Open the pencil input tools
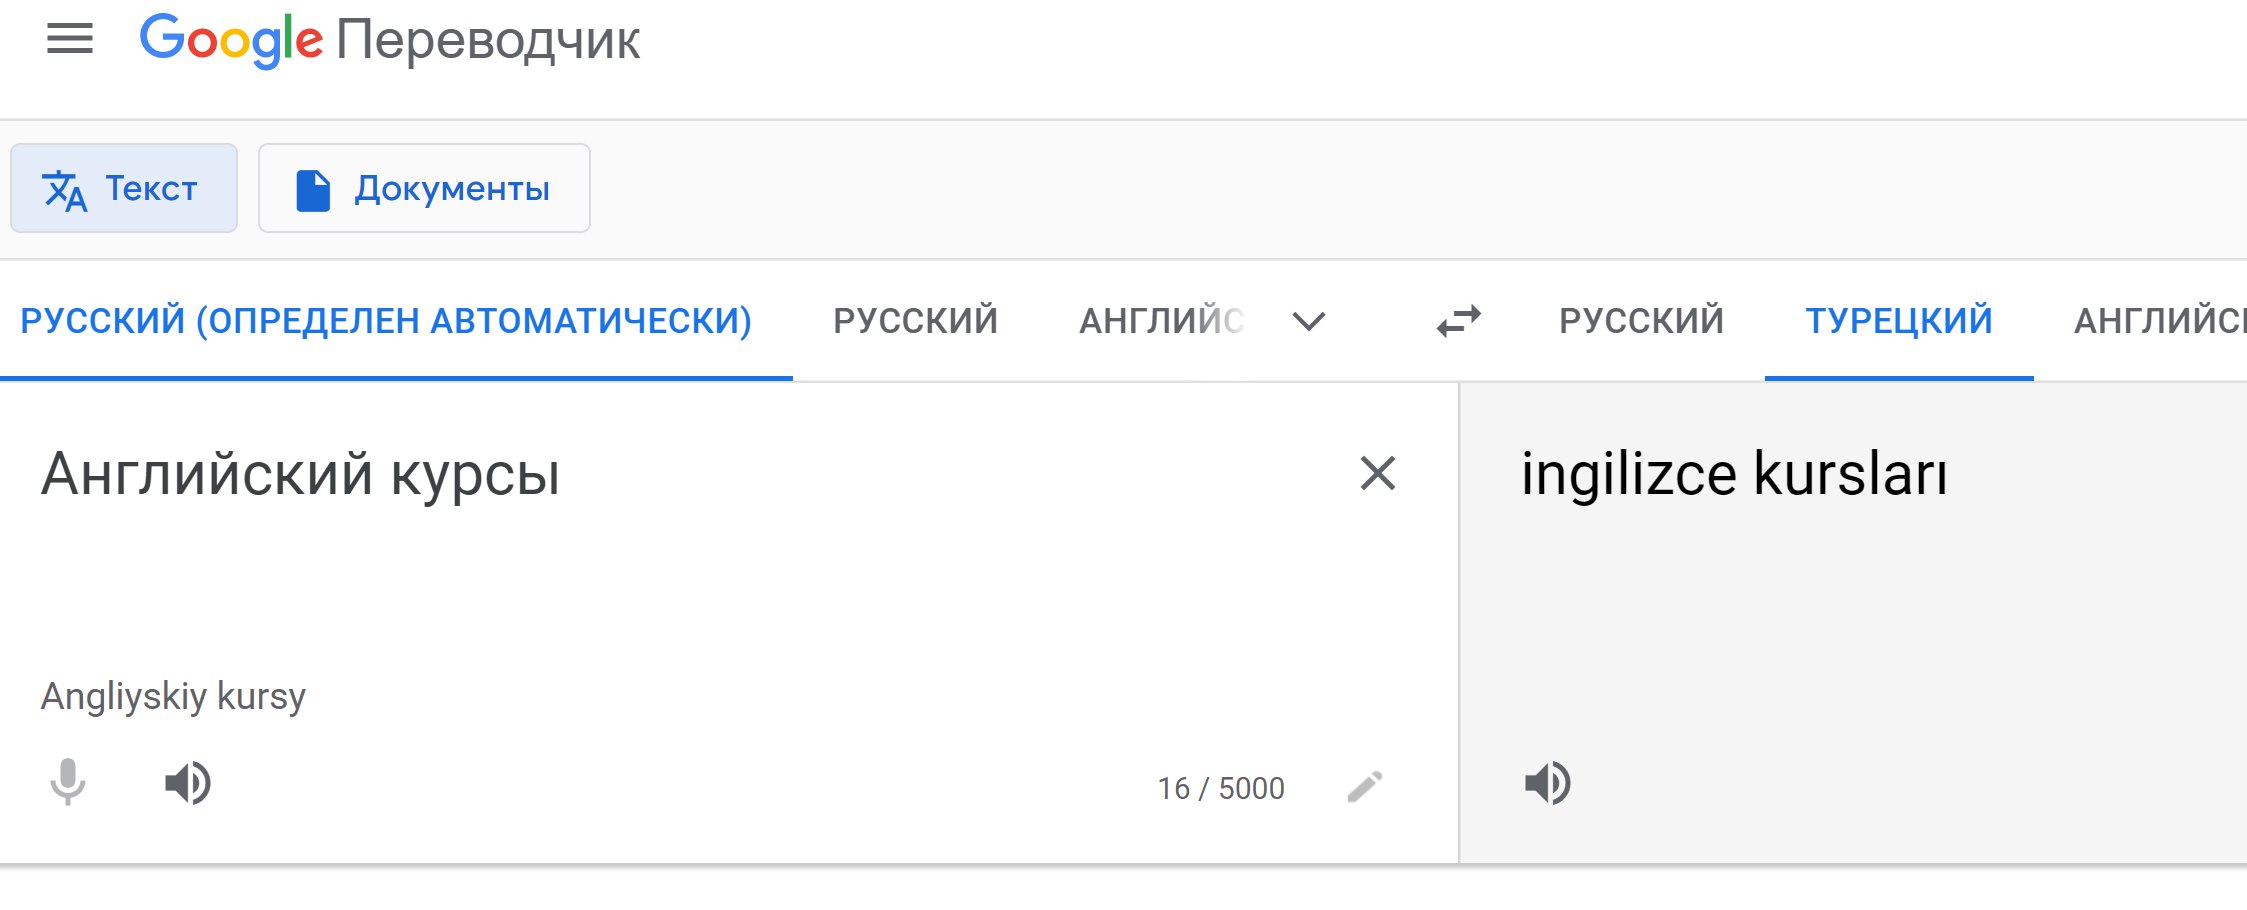Screen dimensions: 2247x910 click(x=1365, y=787)
